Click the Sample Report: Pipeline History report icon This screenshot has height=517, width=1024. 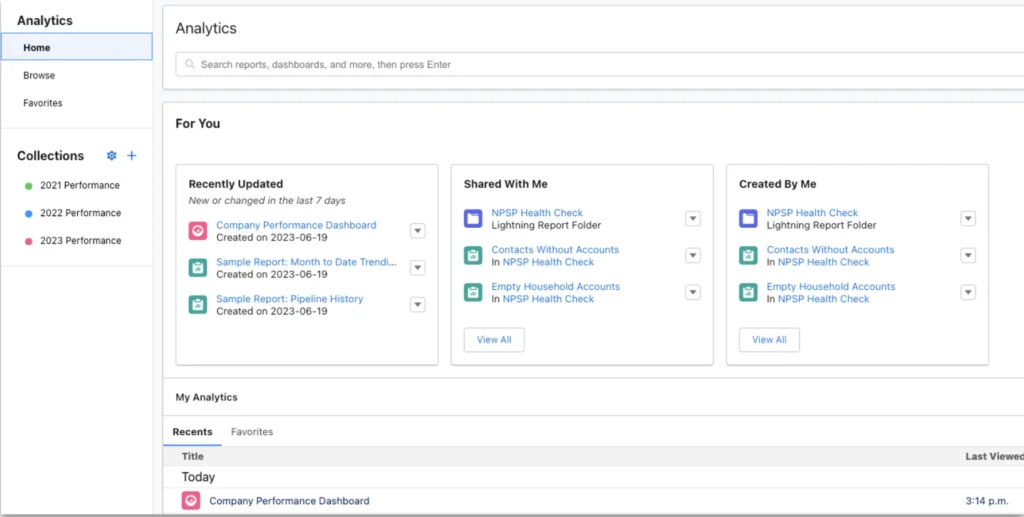pos(198,305)
